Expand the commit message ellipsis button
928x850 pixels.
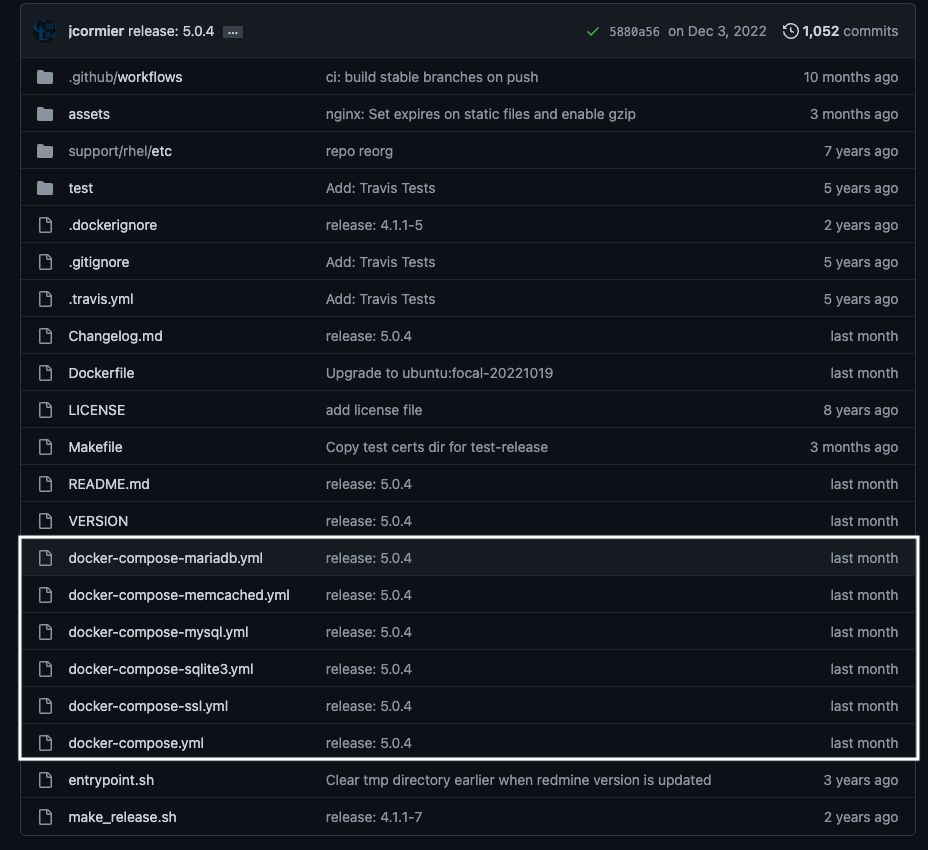point(233,32)
